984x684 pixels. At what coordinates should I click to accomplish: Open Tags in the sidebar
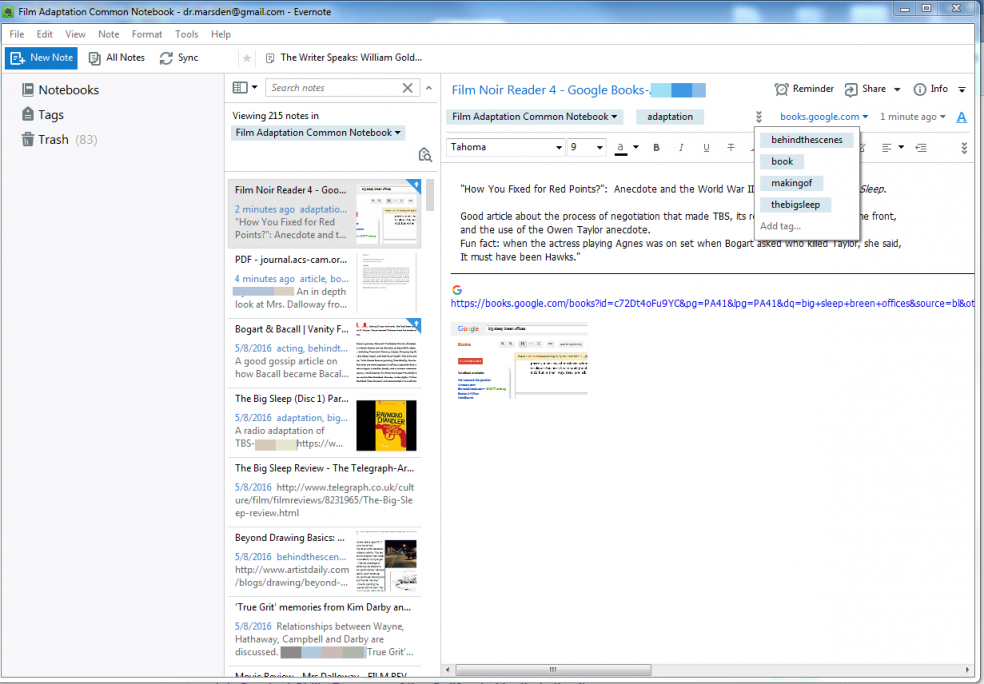(x=43, y=114)
